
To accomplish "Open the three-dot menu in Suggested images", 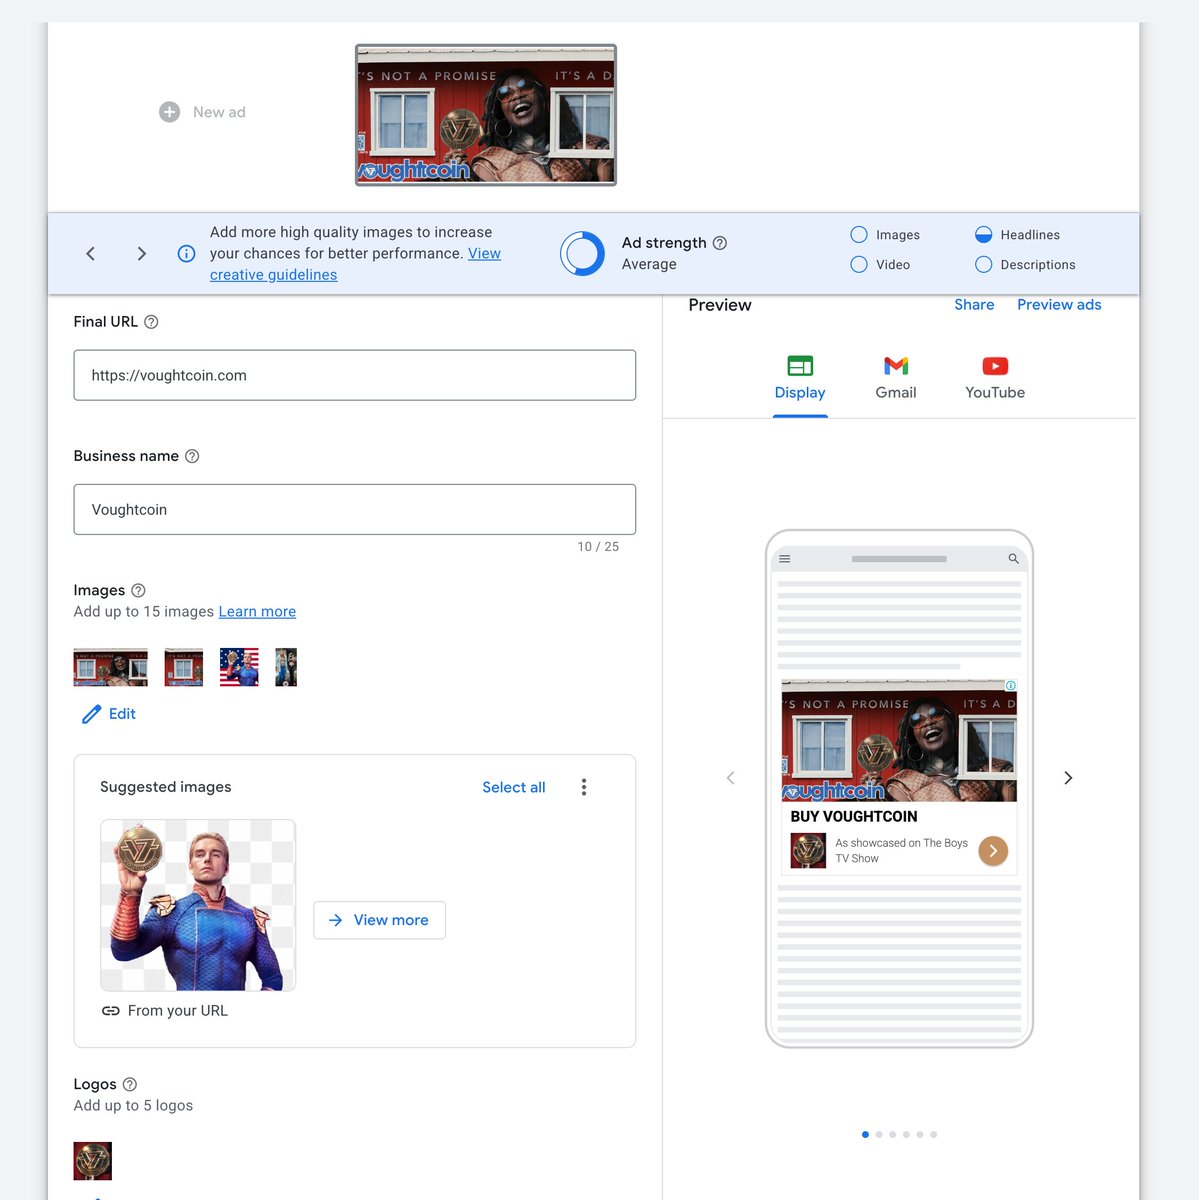I will tap(584, 787).
